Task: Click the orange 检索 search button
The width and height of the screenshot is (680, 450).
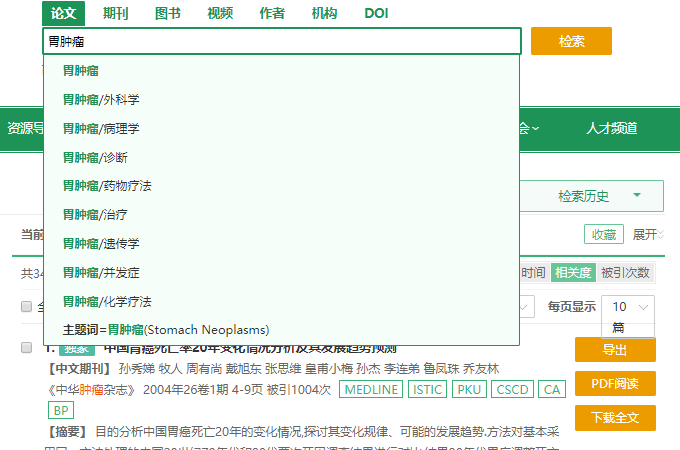Action: pyautogui.click(x=571, y=41)
